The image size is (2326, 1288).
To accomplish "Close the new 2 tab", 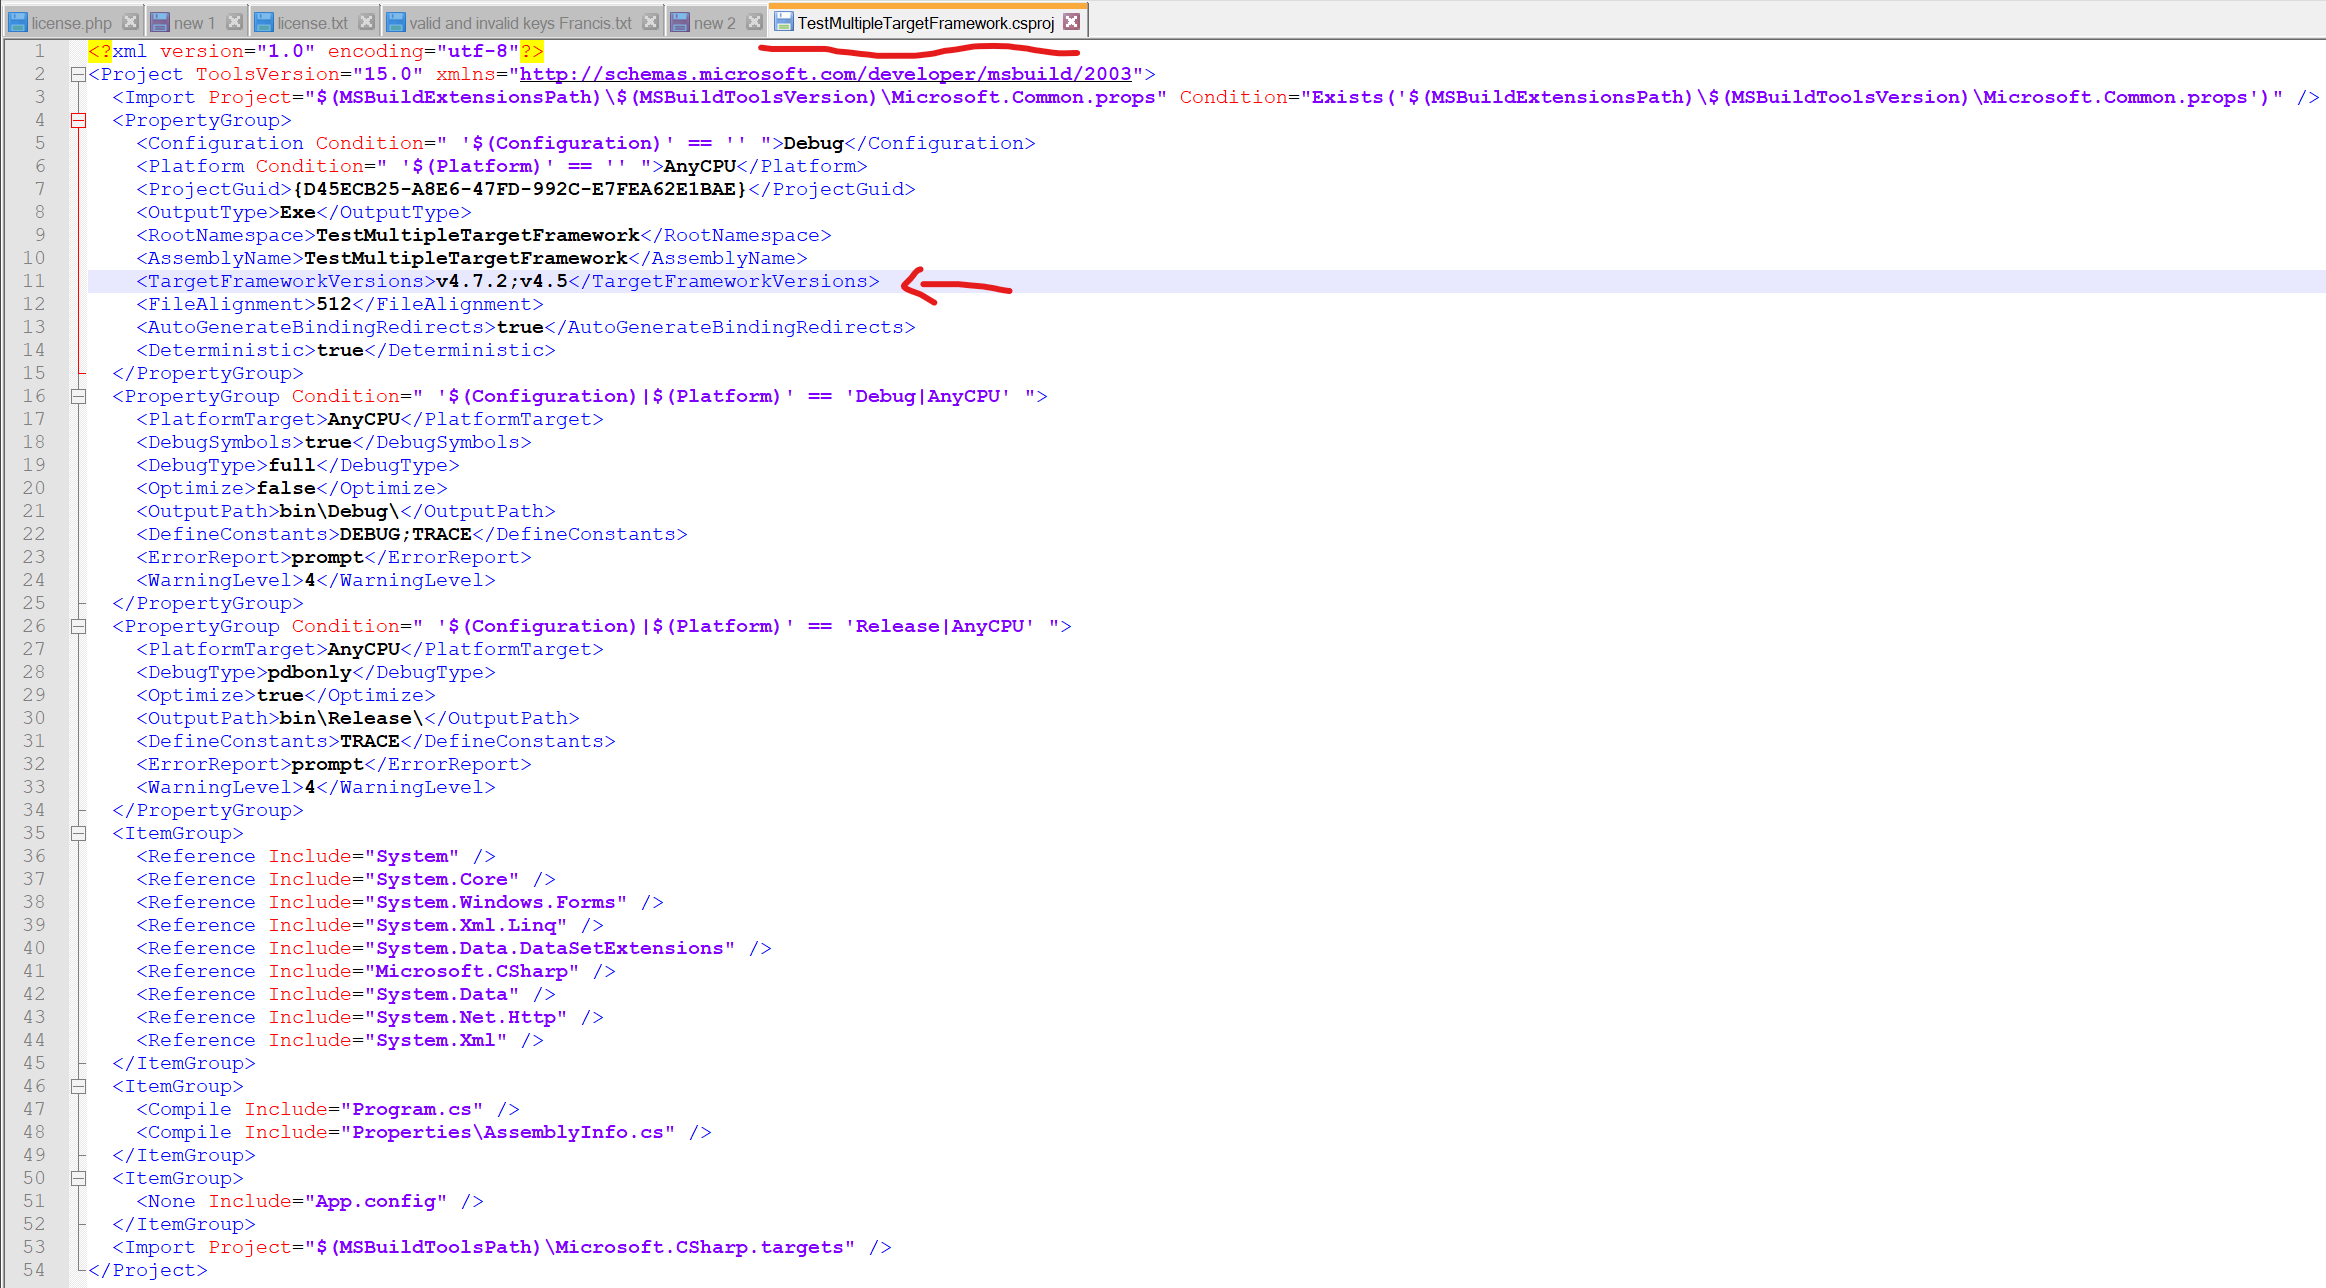I will [755, 22].
